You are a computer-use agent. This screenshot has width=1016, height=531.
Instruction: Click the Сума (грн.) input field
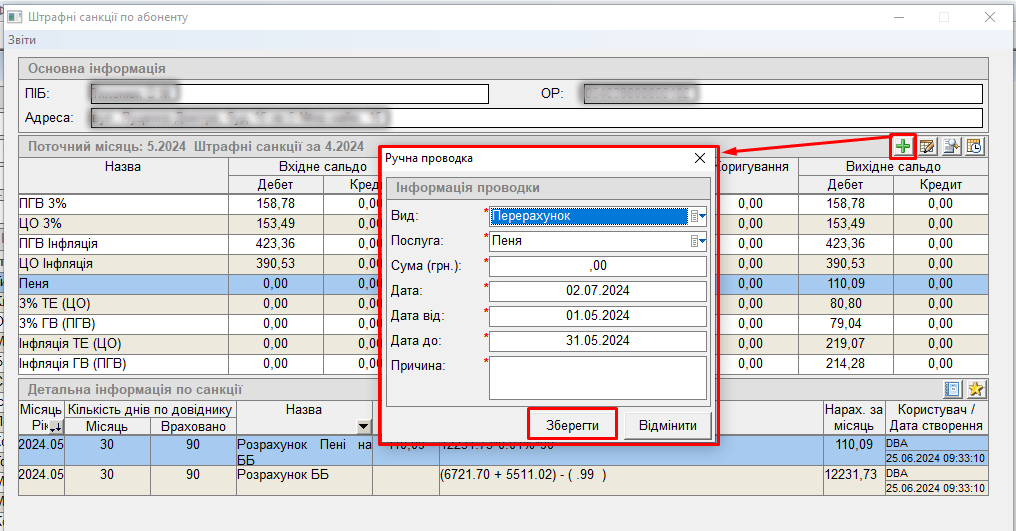tap(598, 266)
